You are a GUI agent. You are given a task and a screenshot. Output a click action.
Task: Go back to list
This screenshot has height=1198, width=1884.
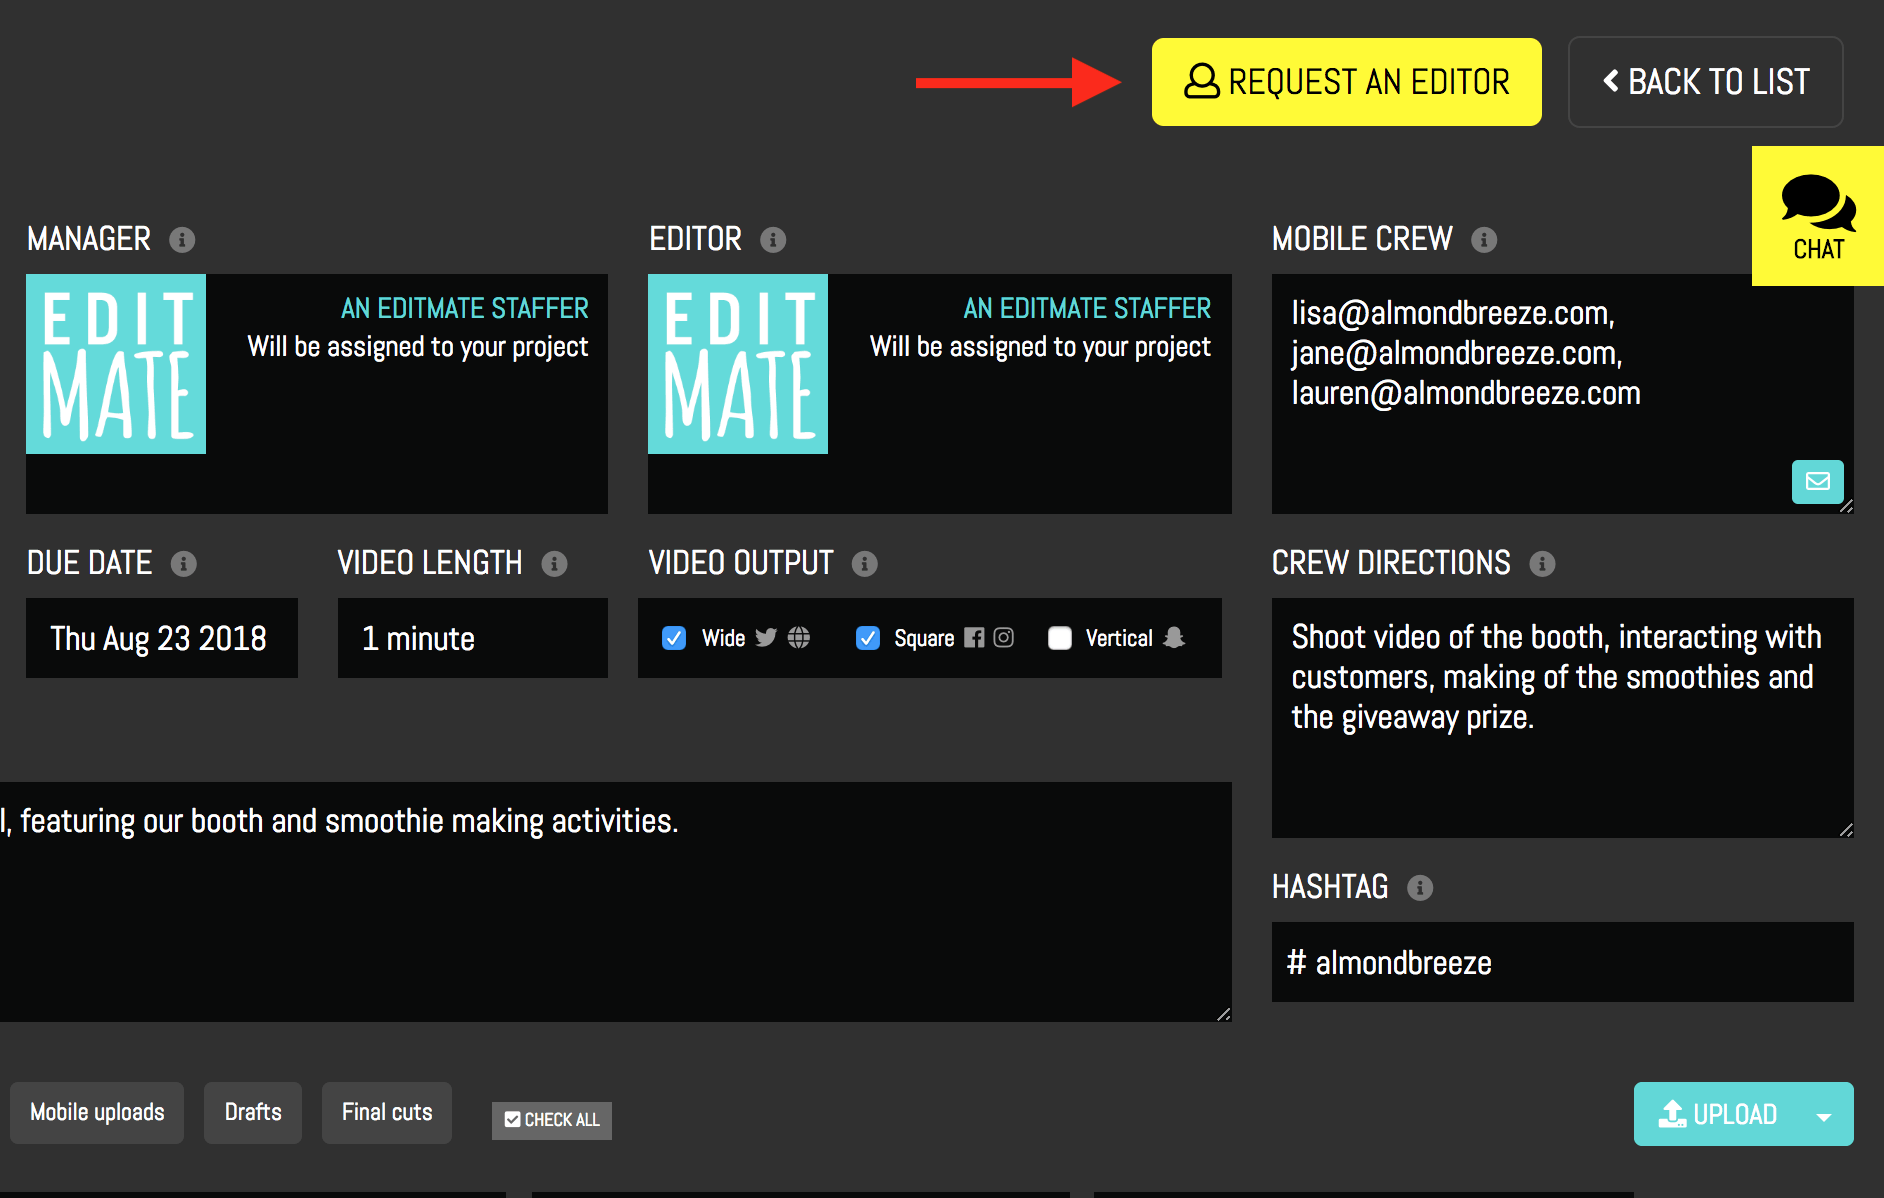click(1705, 82)
